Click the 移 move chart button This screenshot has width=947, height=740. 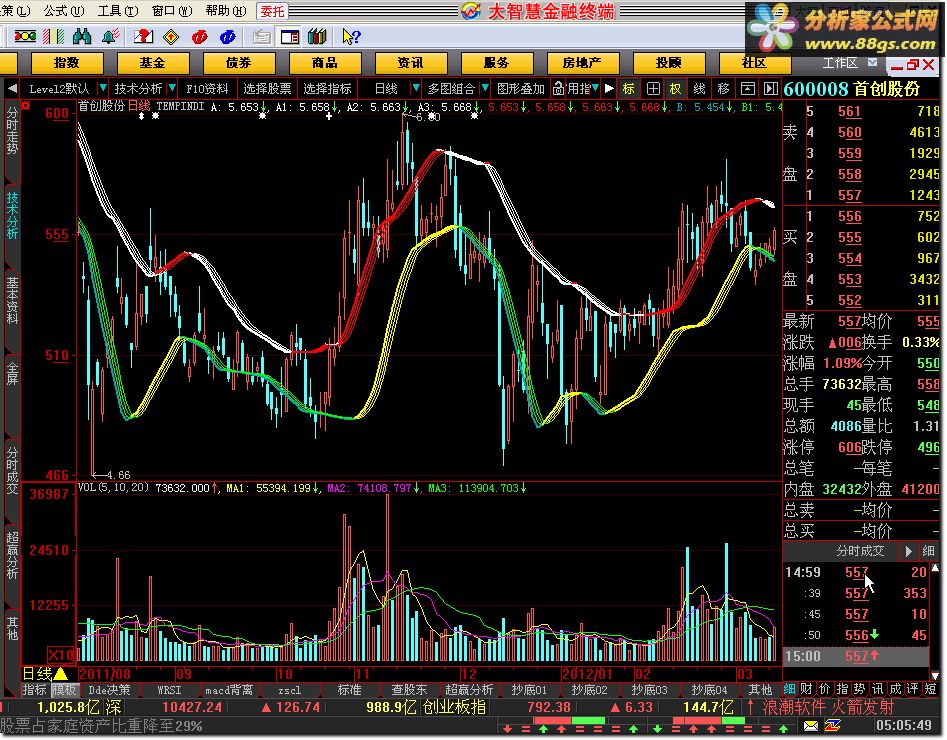click(x=724, y=89)
